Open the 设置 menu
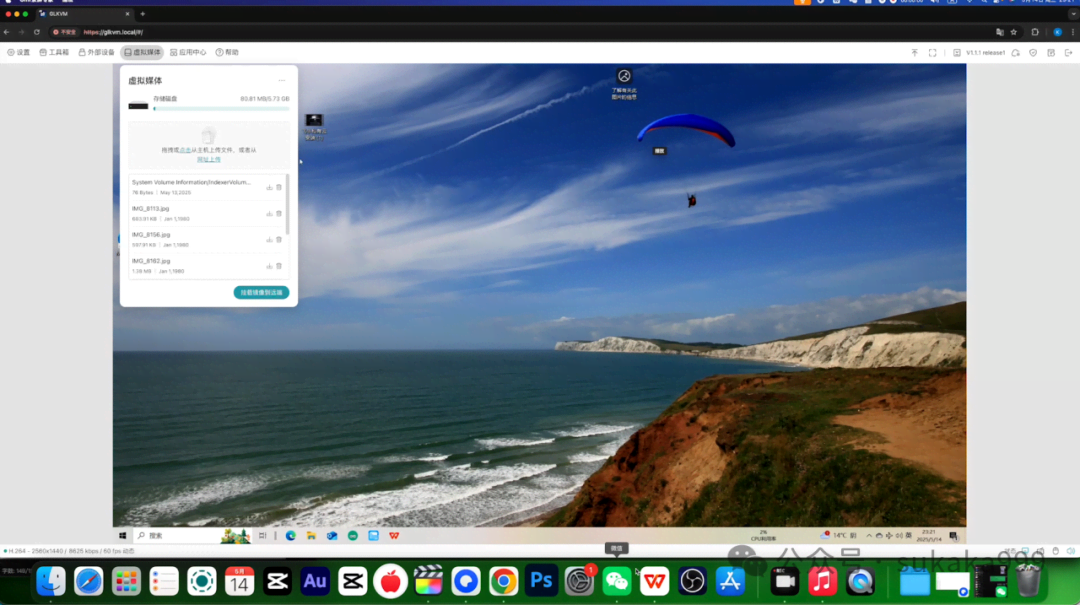The height and width of the screenshot is (605, 1080). [x=19, y=52]
